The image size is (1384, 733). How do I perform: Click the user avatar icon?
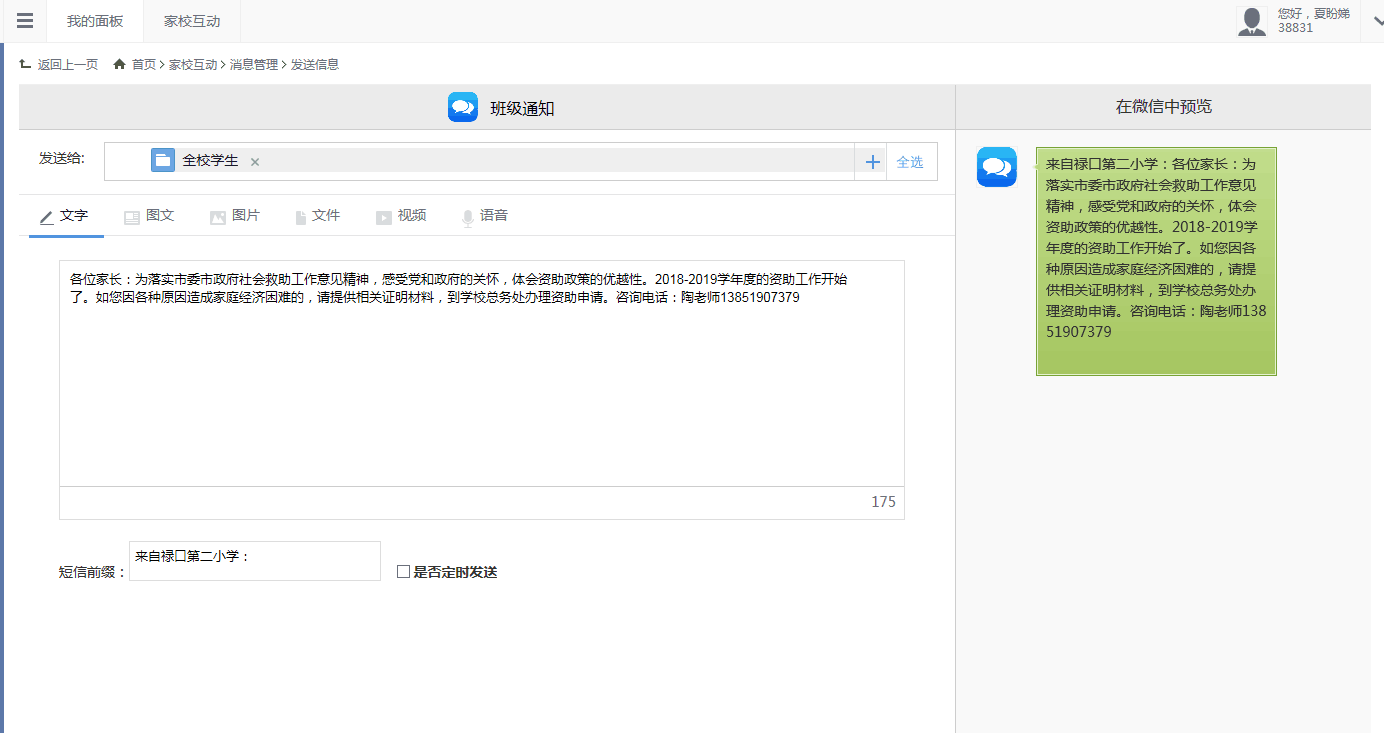[1252, 21]
